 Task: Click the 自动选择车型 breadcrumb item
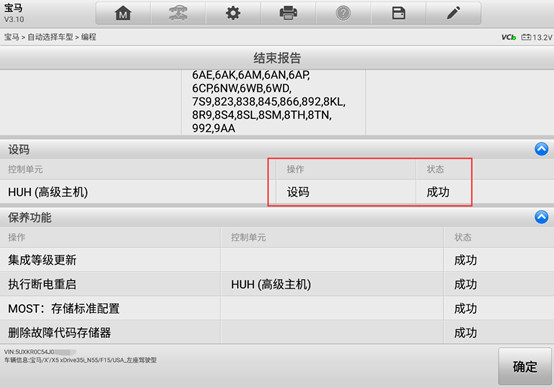pos(50,37)
